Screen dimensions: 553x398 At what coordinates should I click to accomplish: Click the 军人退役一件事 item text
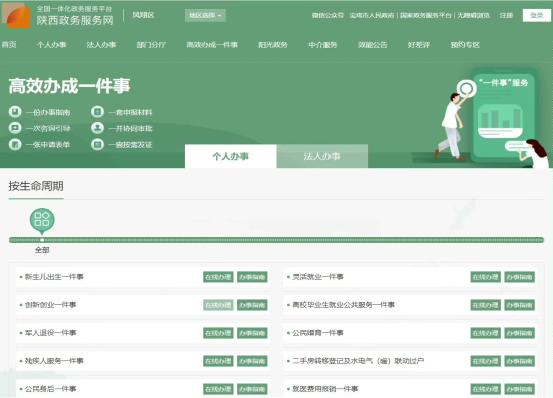click(50, 333)
